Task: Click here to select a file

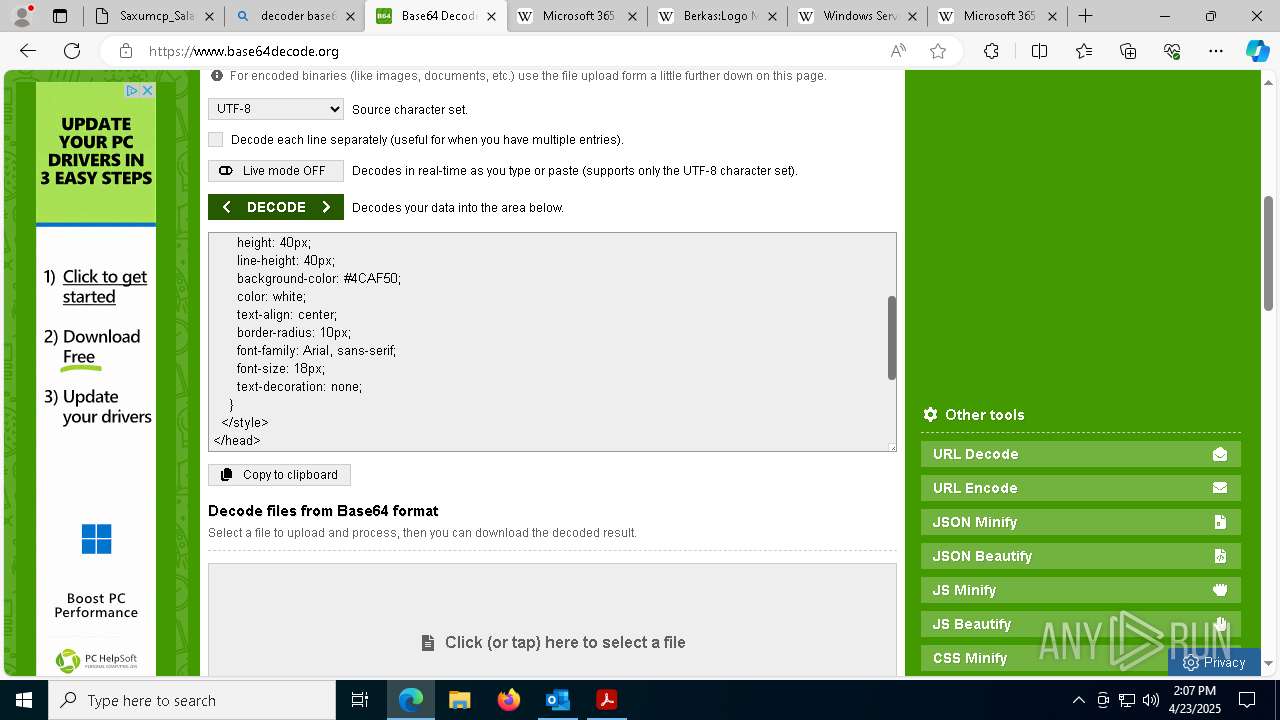Action: (x=554, y=642)
